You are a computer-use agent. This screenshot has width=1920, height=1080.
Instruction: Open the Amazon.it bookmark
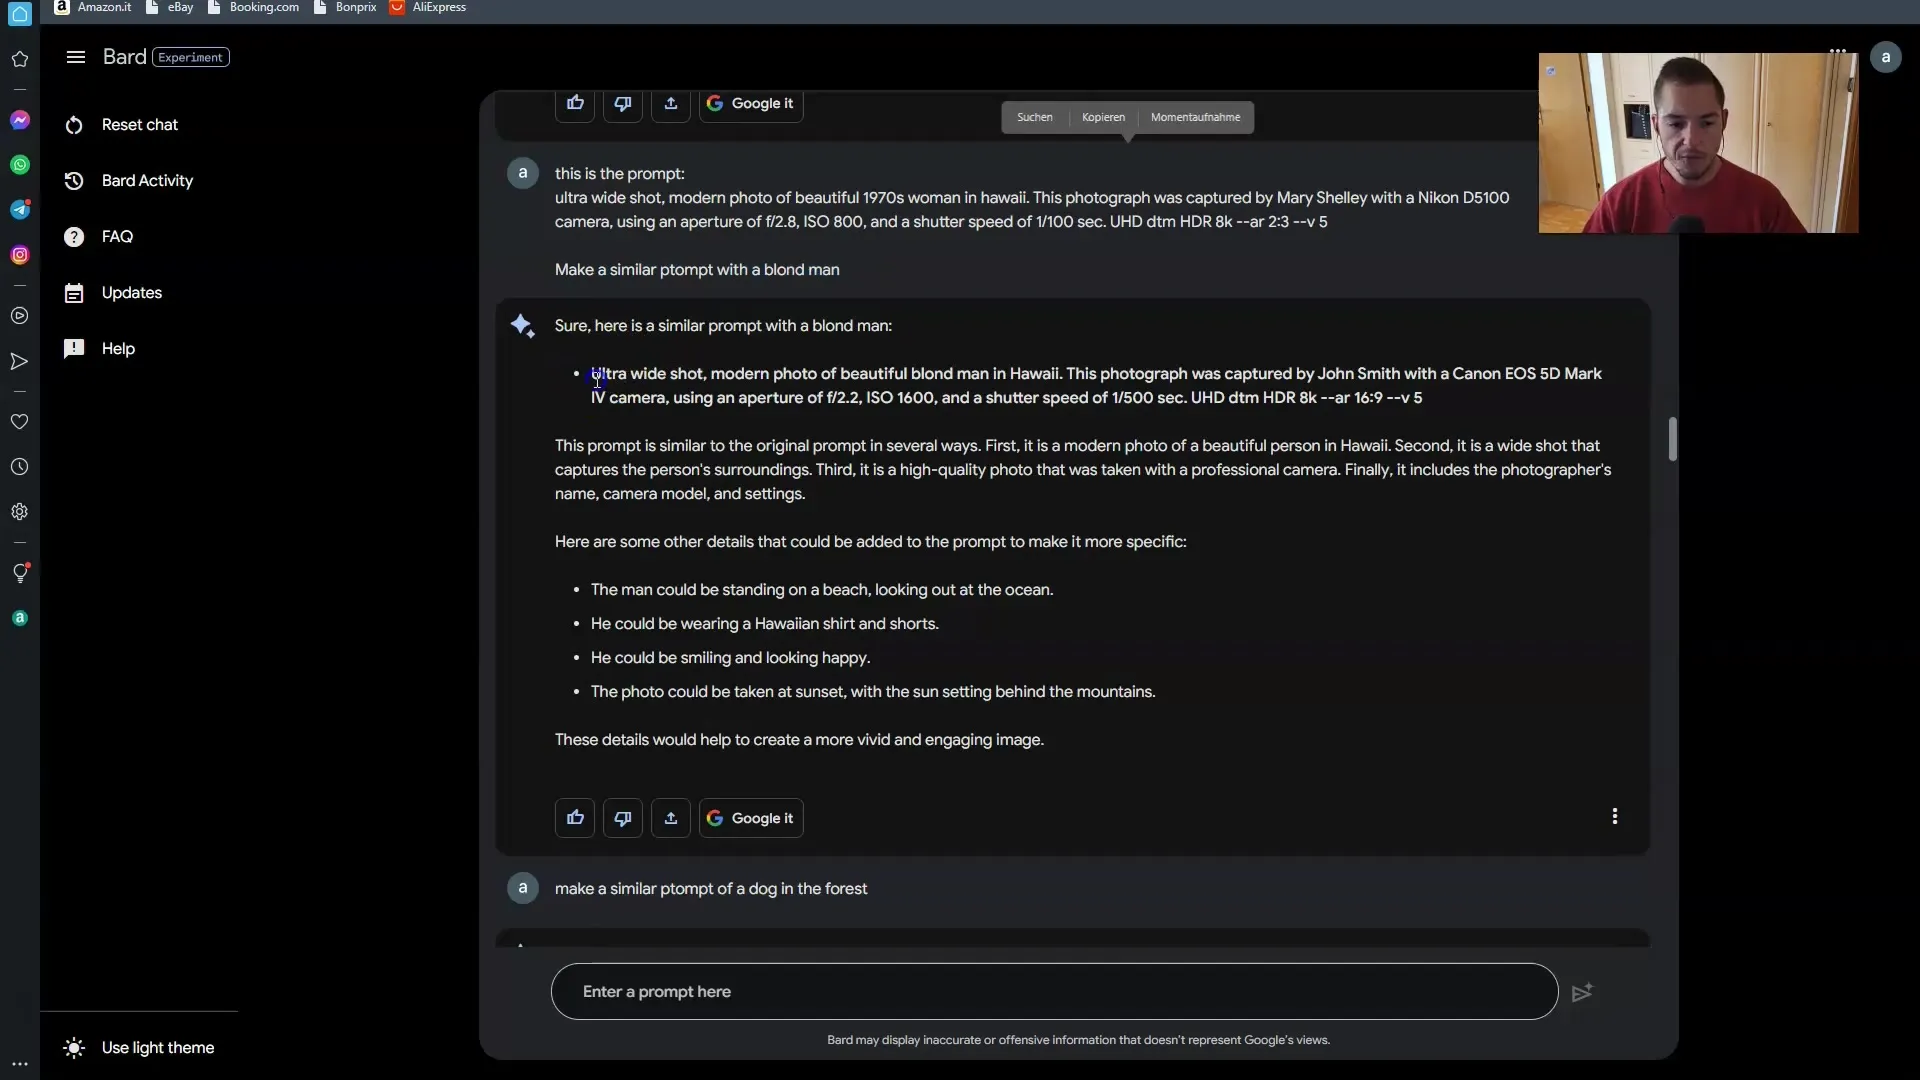point(93,7)
